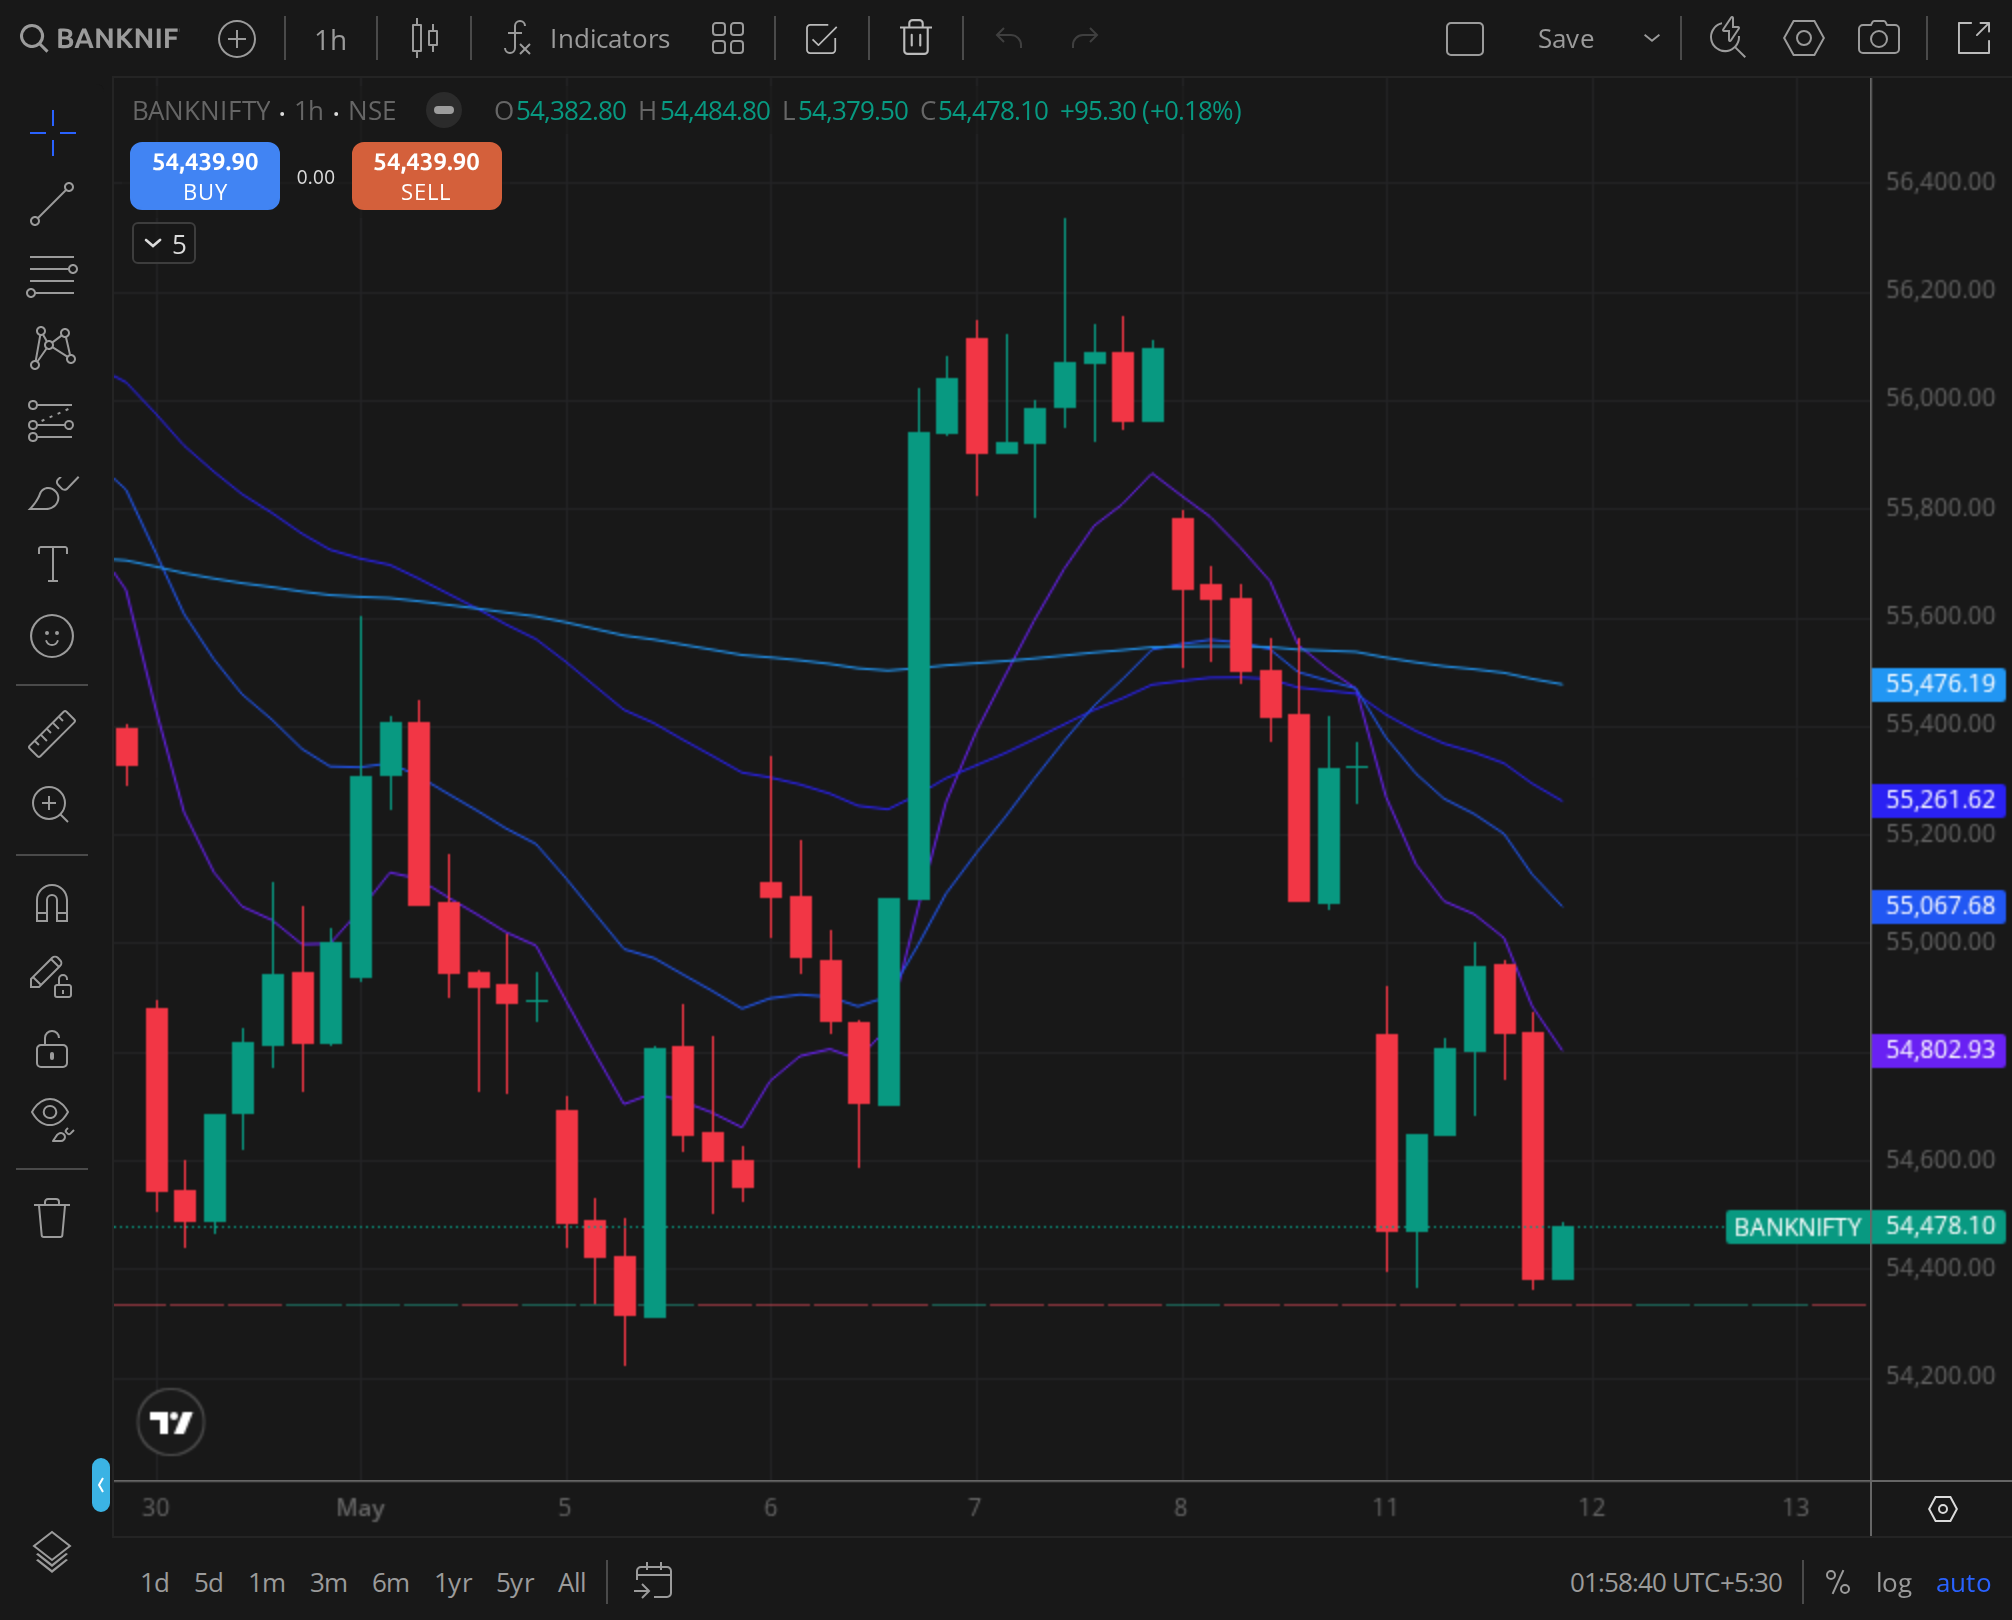This screenshot has height=1620, width=2012.
Task: Toggle percent scale mode
Action: pyautogui.click(x=1837, y=1583)
